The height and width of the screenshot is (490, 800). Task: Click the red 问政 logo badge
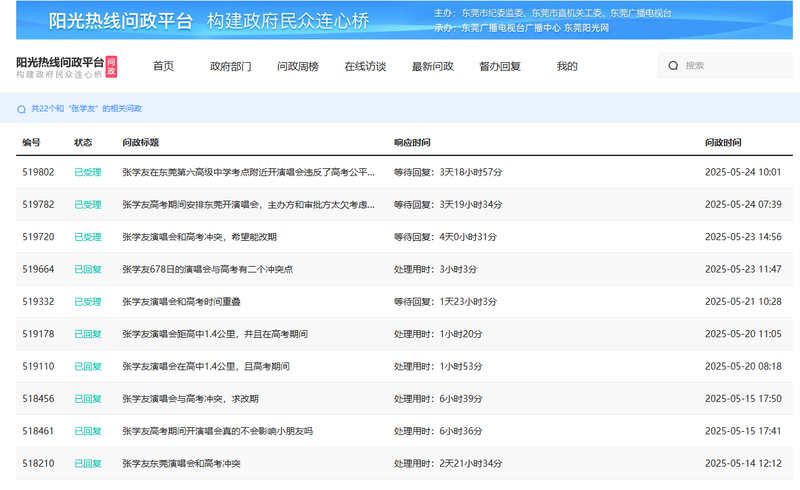point(111,66)
